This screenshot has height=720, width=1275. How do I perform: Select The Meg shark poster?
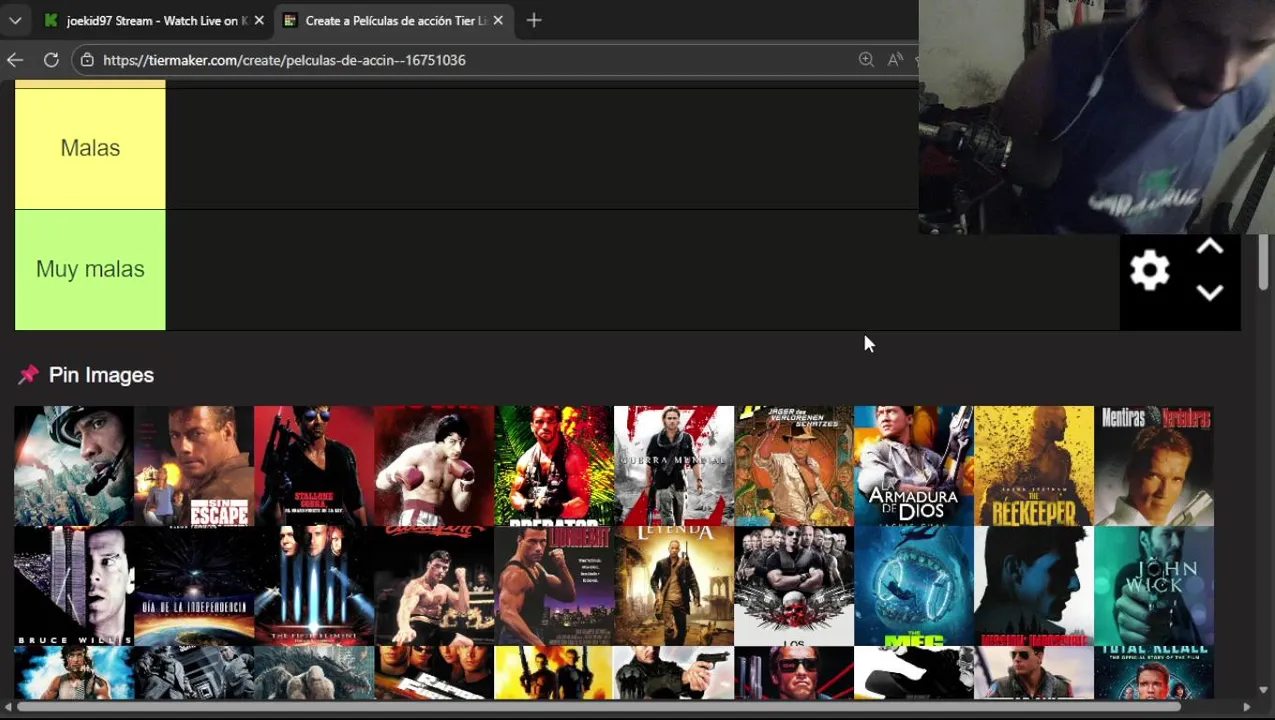tap(914, 586)
